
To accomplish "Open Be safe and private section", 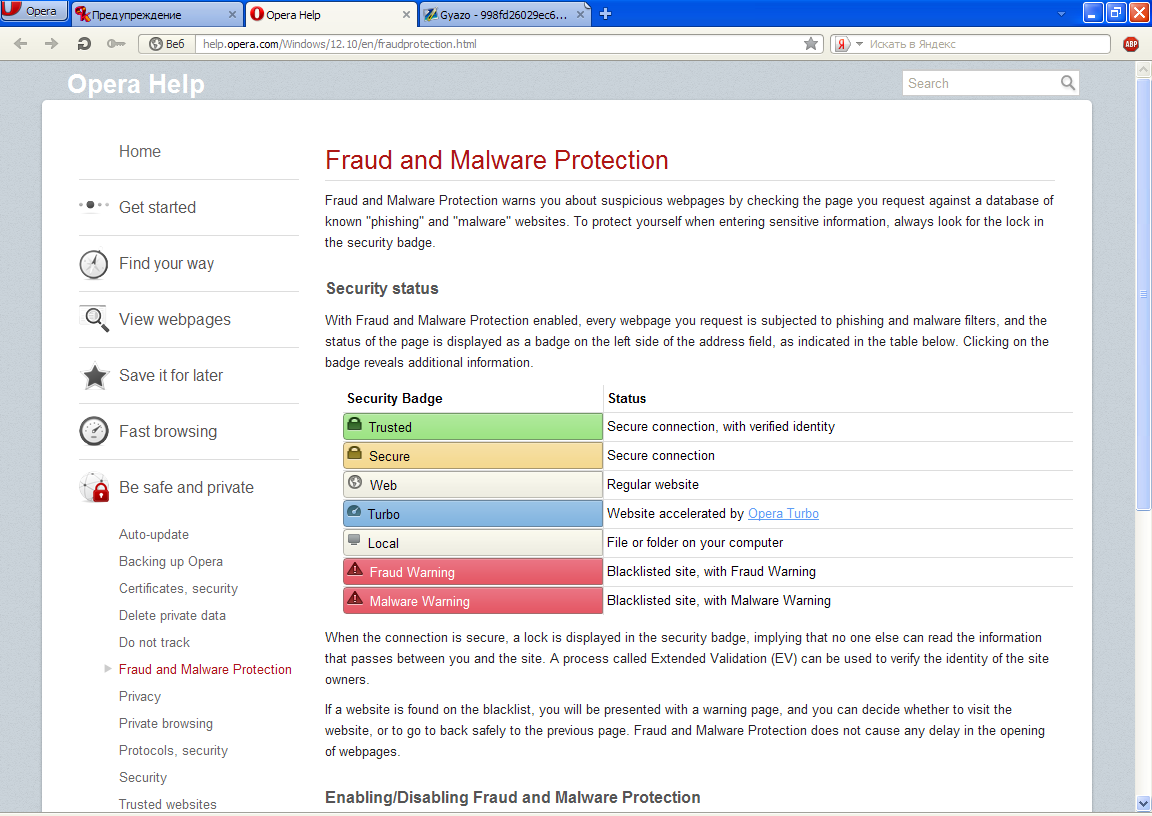I will 186,487.
